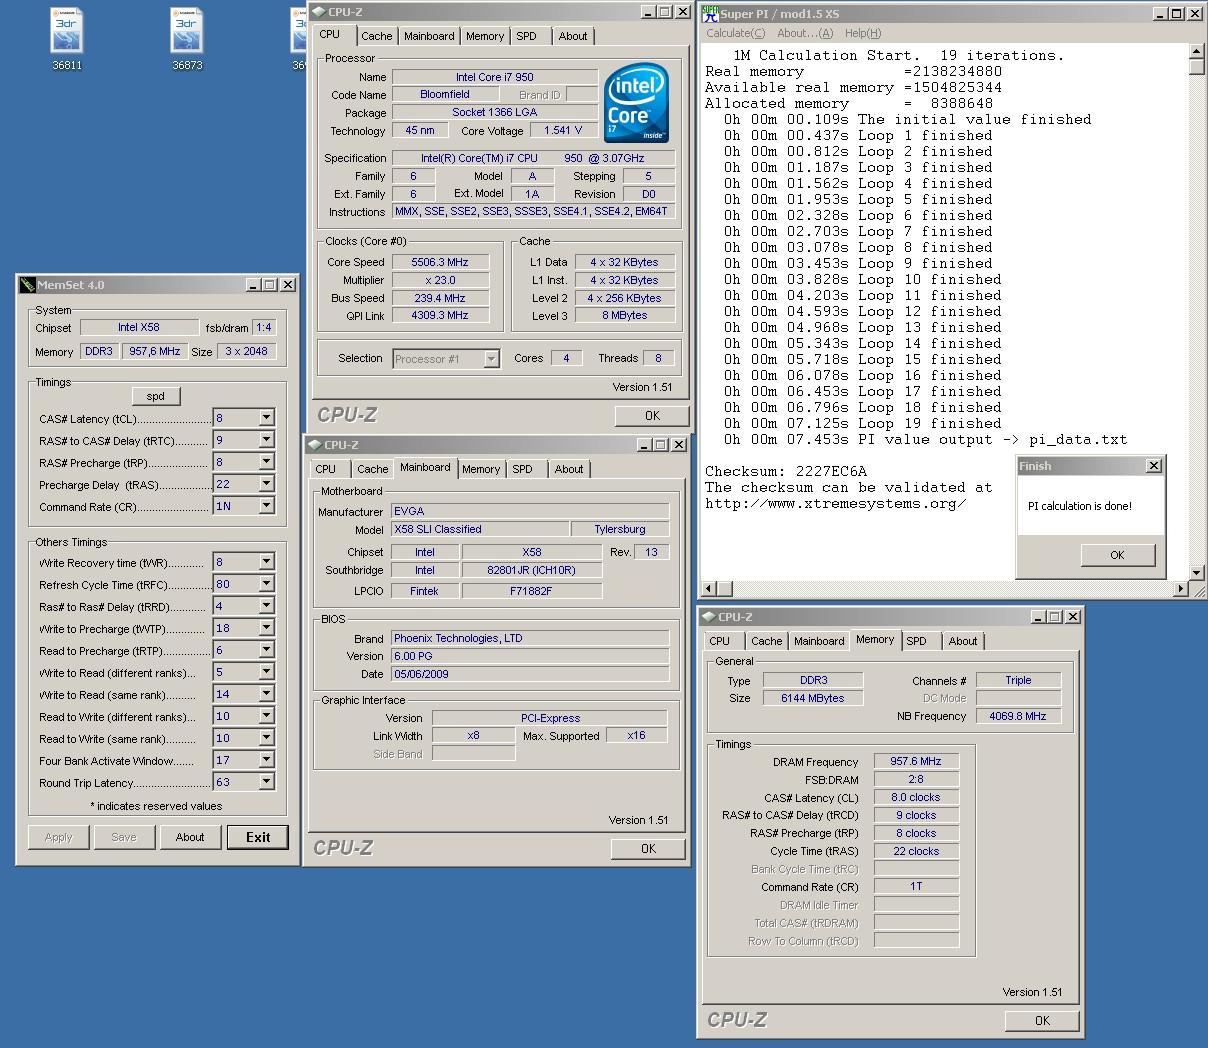Click OK in the PI calculation Finish dialog

pos(1117,555)
